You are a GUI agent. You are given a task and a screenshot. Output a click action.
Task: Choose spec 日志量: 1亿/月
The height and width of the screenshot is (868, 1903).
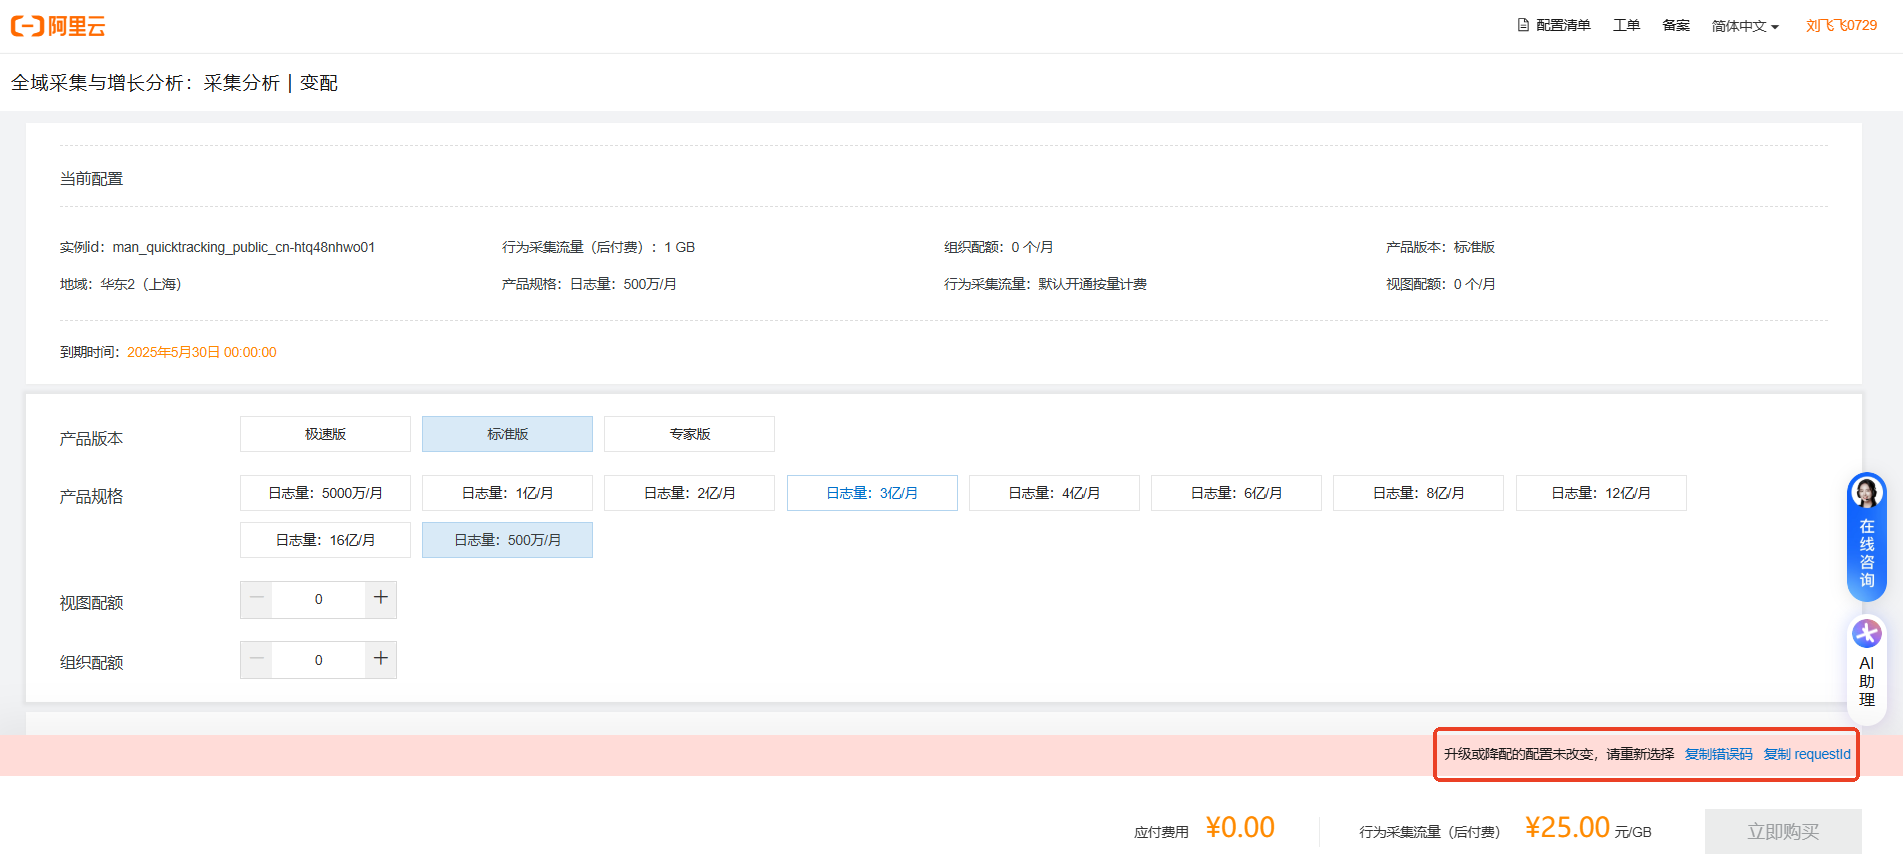(507, 493)
